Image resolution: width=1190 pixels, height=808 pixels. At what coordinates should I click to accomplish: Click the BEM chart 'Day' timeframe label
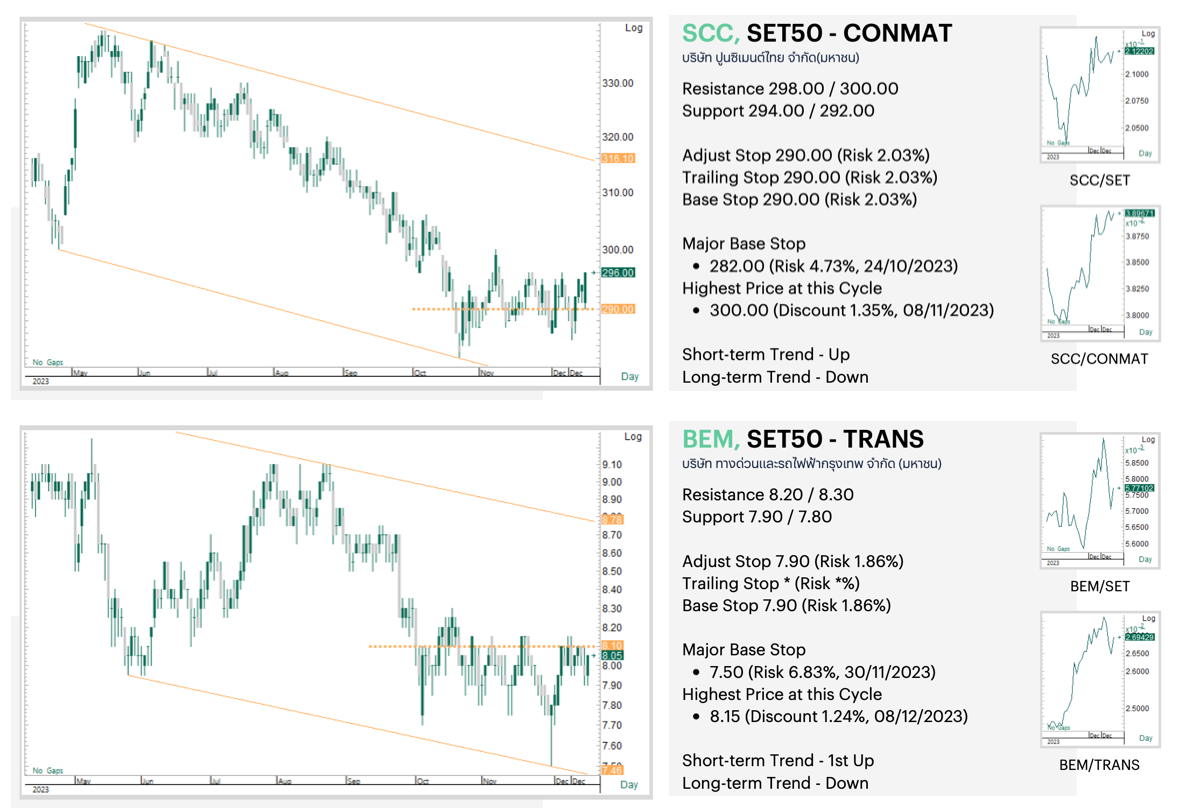click(629, 784)
